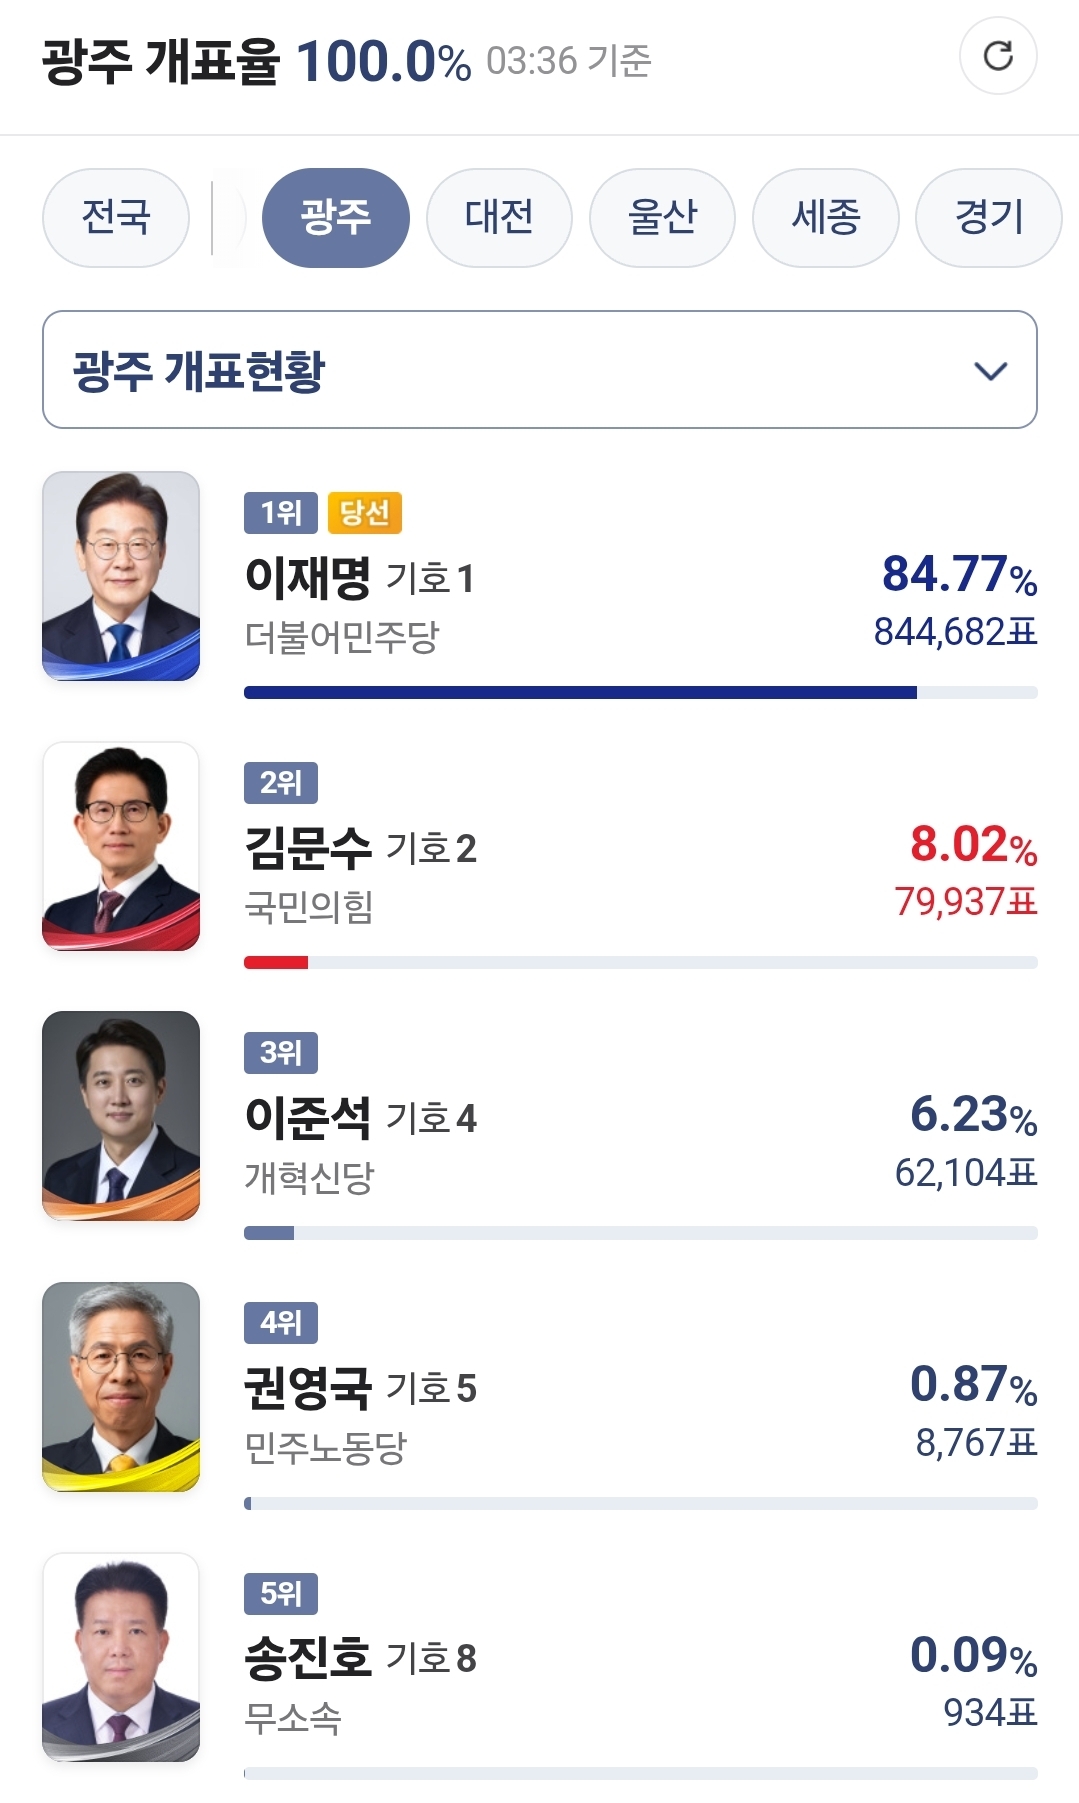Click 김문수 candidate photo thumbnail
The width and height of the screenshot is (1079, 1803).
click(121, 846)
